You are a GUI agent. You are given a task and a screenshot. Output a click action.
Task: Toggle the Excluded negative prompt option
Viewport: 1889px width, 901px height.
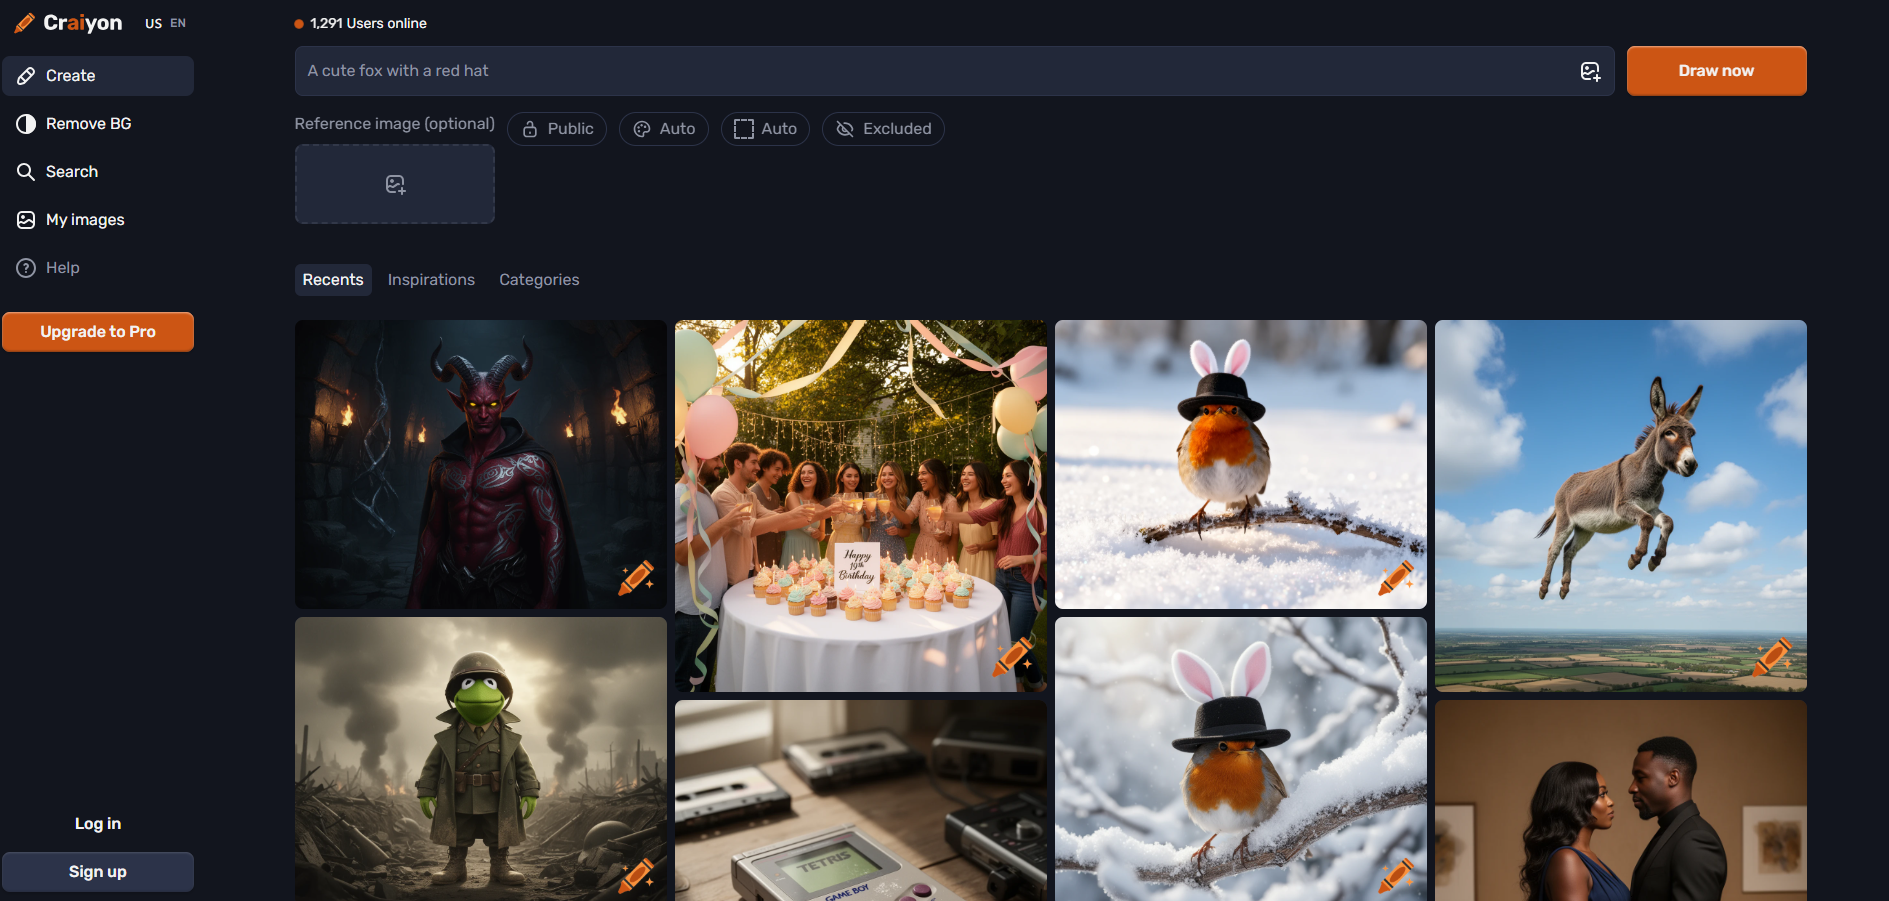click(x=883, y=129)
